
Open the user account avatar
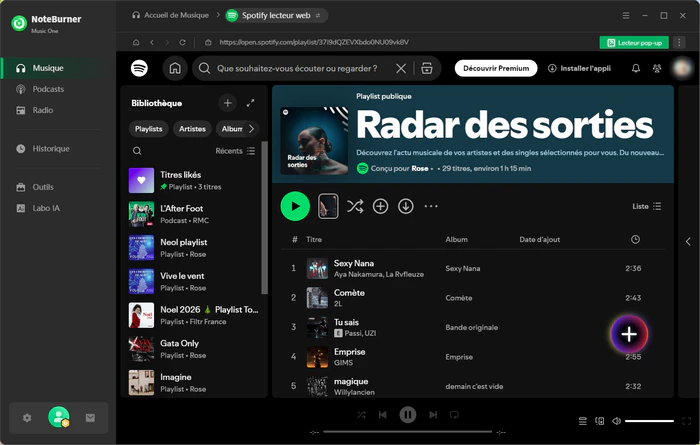click(x=59, y=417)
